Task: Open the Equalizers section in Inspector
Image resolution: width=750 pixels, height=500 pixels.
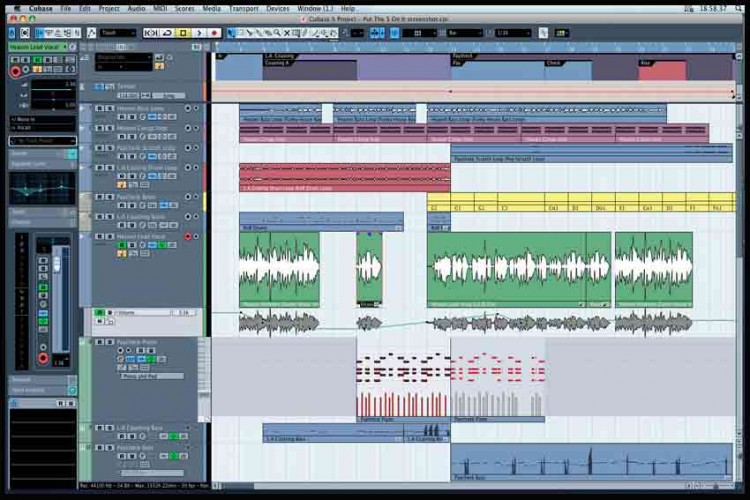Action: pos(43,164)
